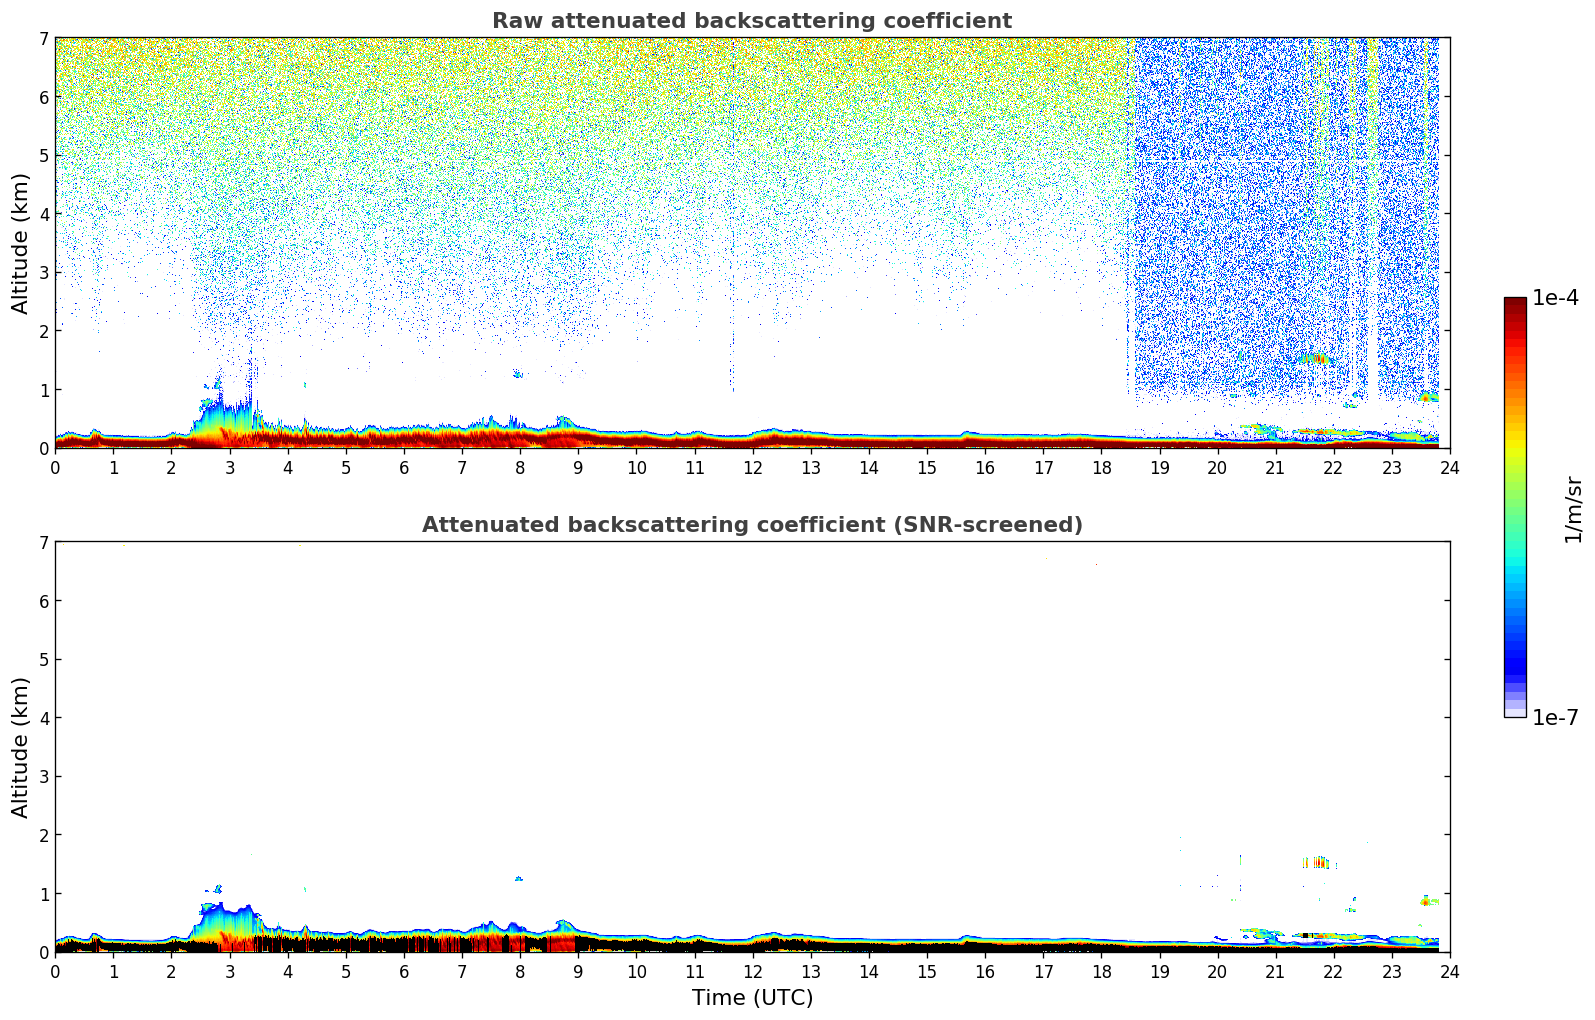The width and height of the screenshot is (1595, 1020).
Task: Select the 'Time (UTC)' x-axis label
Action: coord(752,998)
